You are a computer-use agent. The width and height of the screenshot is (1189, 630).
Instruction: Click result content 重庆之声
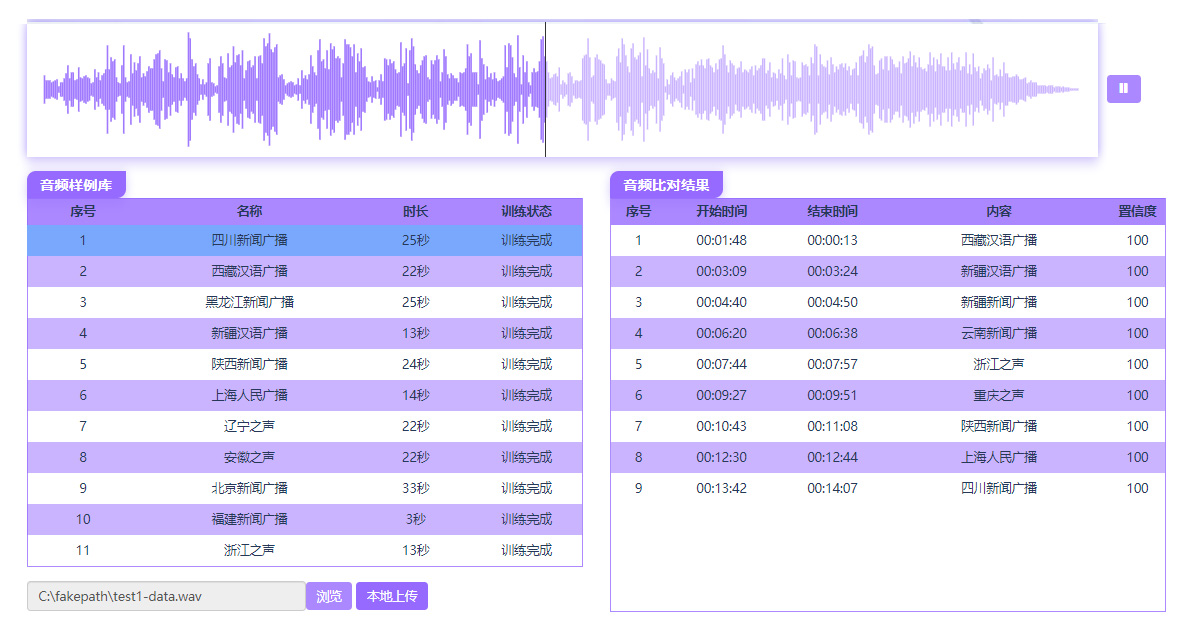point(999,396)
